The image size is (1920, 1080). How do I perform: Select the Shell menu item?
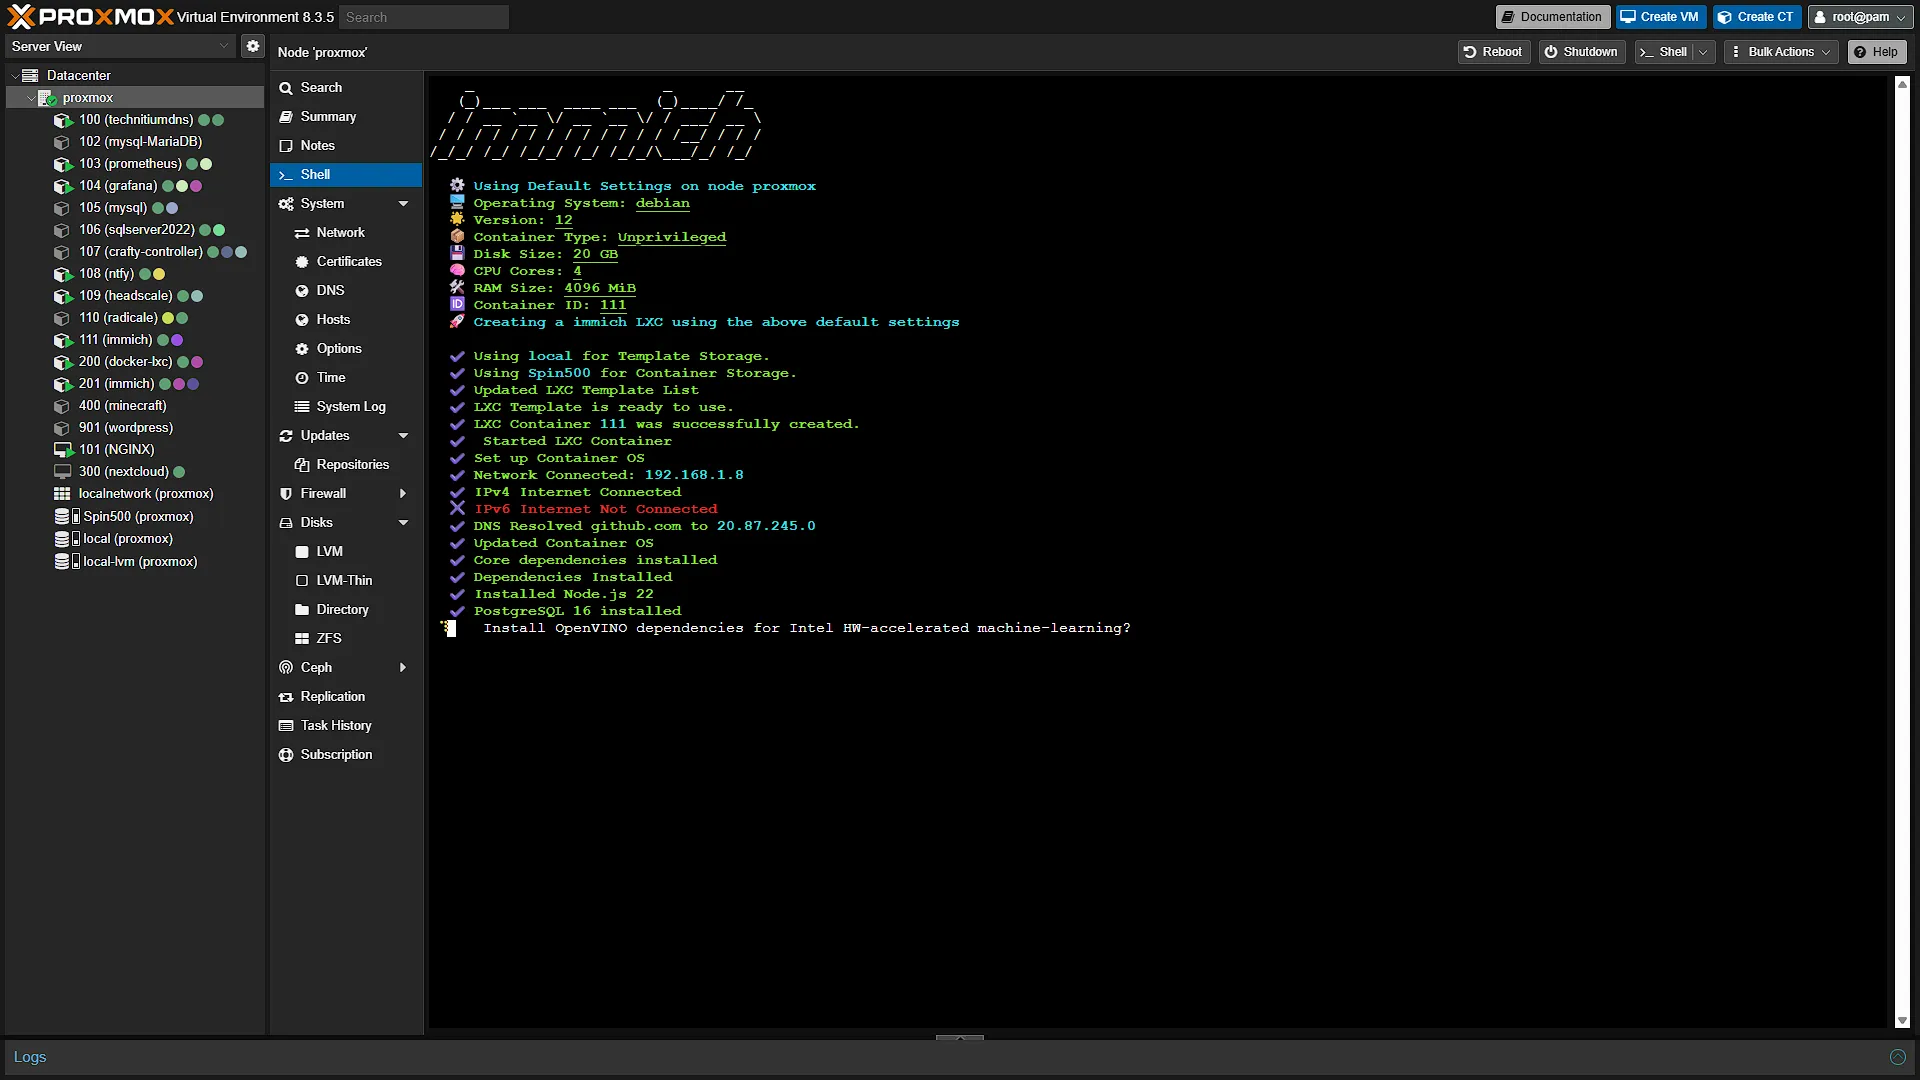[x=346, y=175]
